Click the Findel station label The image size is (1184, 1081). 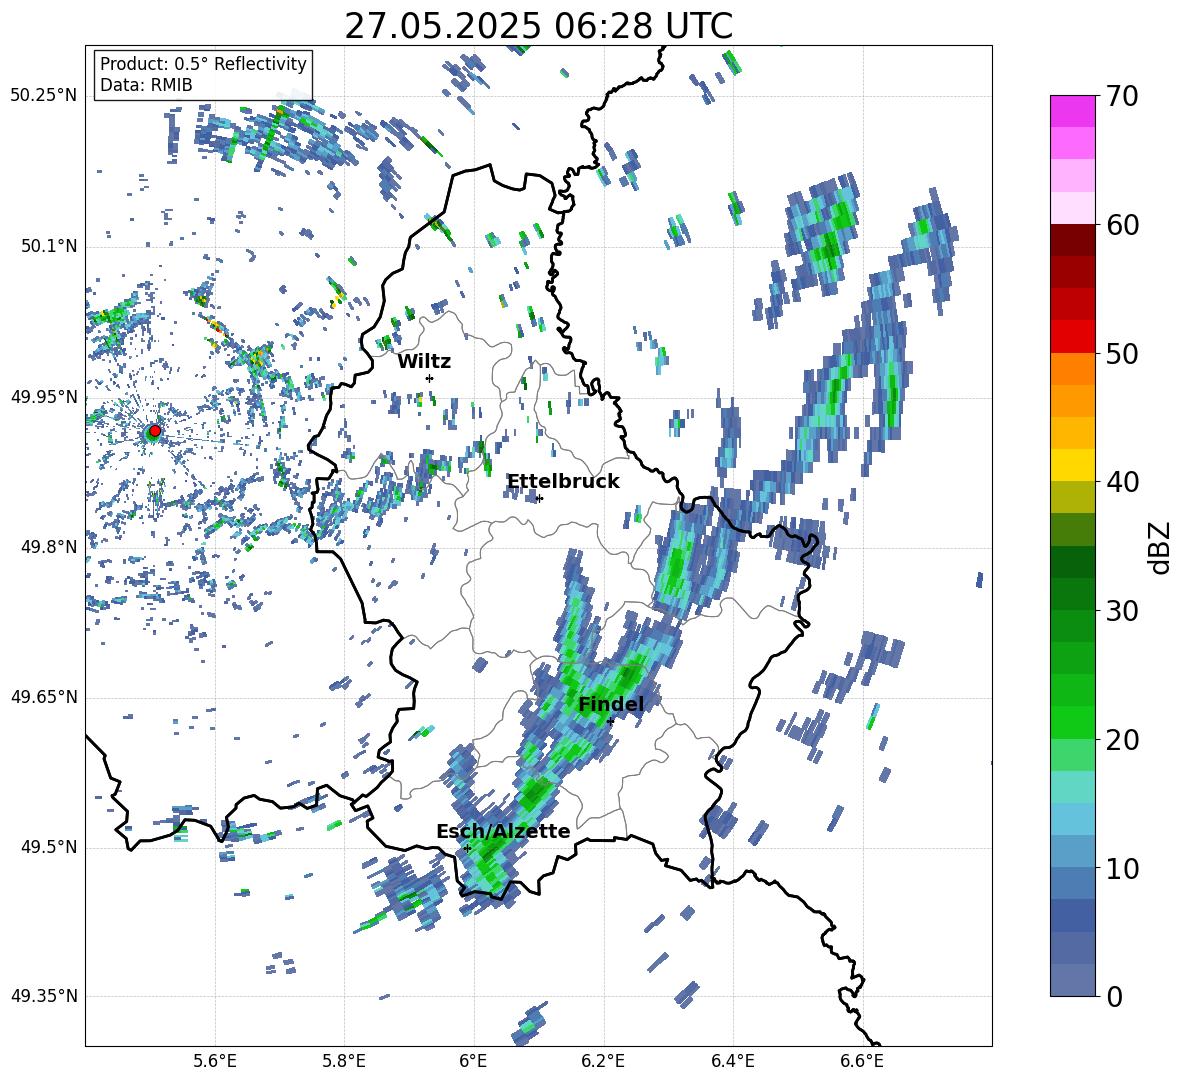pyautogui.click(x=611, y=704)
